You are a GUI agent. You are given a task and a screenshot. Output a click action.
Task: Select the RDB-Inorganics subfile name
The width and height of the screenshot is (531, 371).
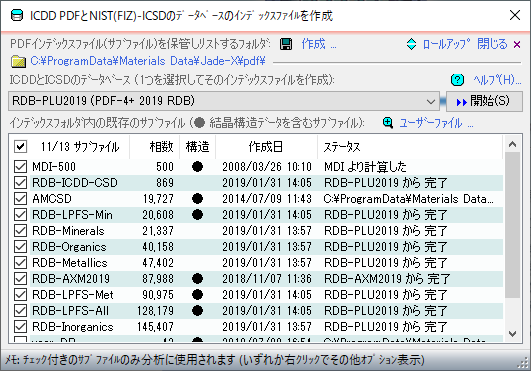point(72,326)
